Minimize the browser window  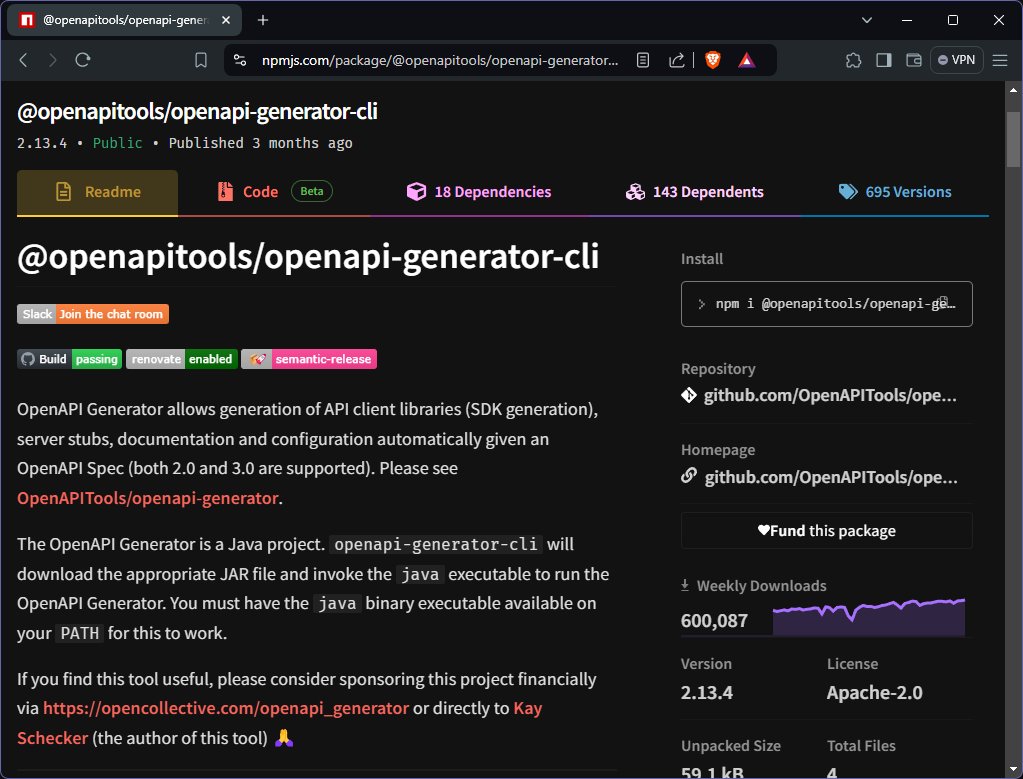coord(907,20)
